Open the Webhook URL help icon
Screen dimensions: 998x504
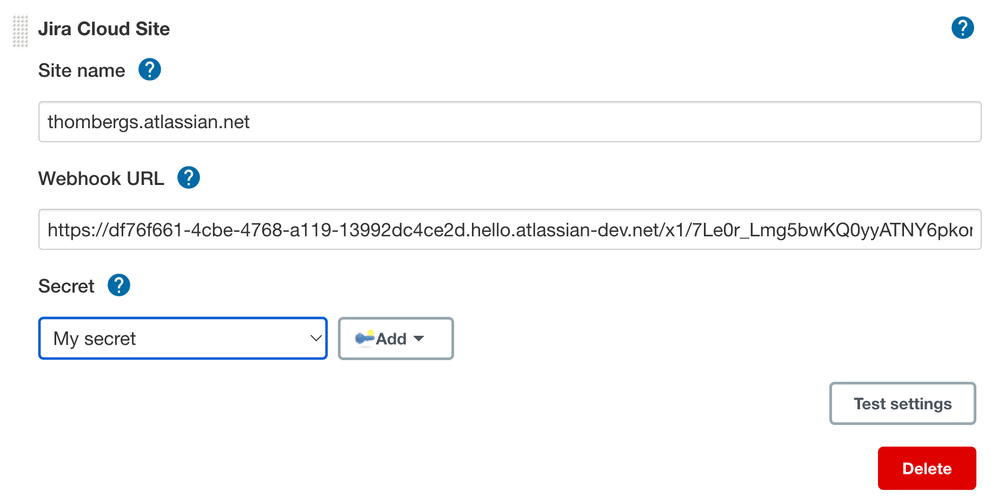[x=188, y=178]
